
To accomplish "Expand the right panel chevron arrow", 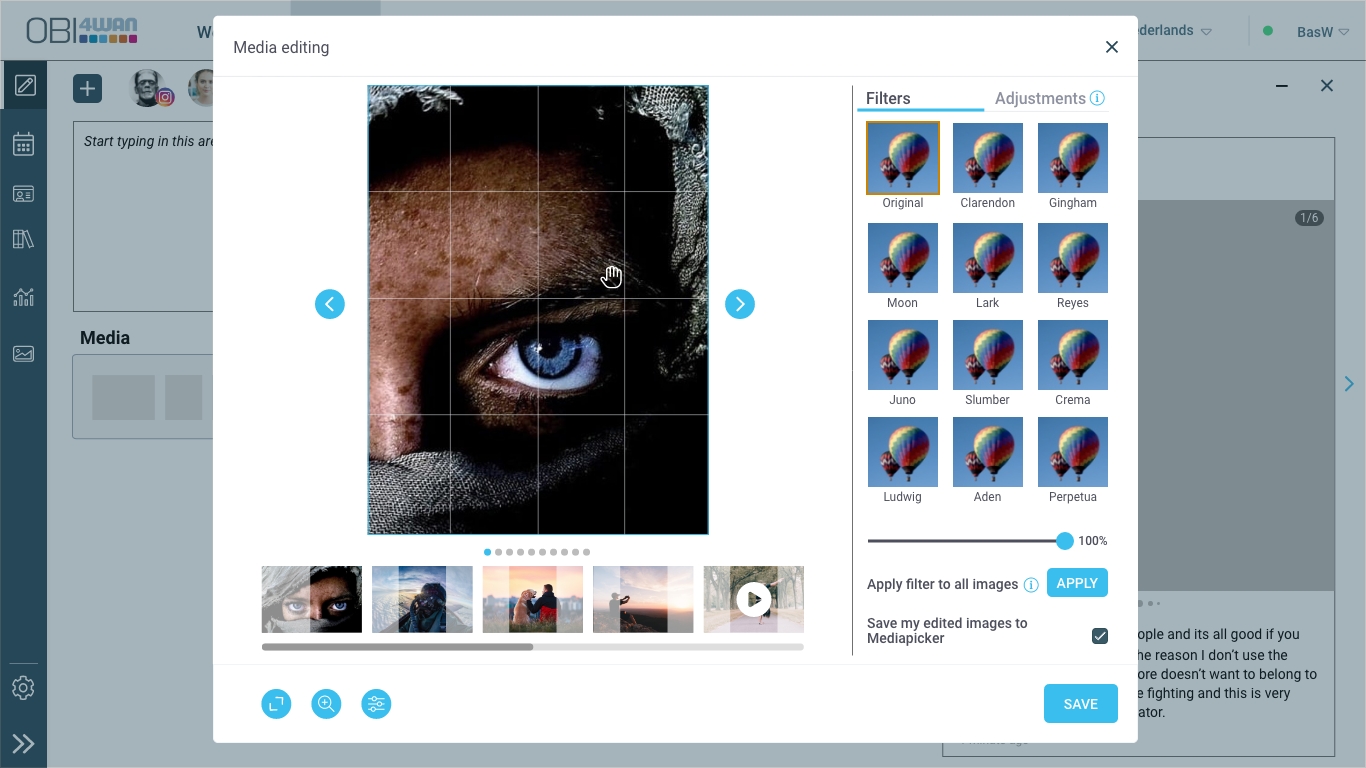I will pos(1349,384).
